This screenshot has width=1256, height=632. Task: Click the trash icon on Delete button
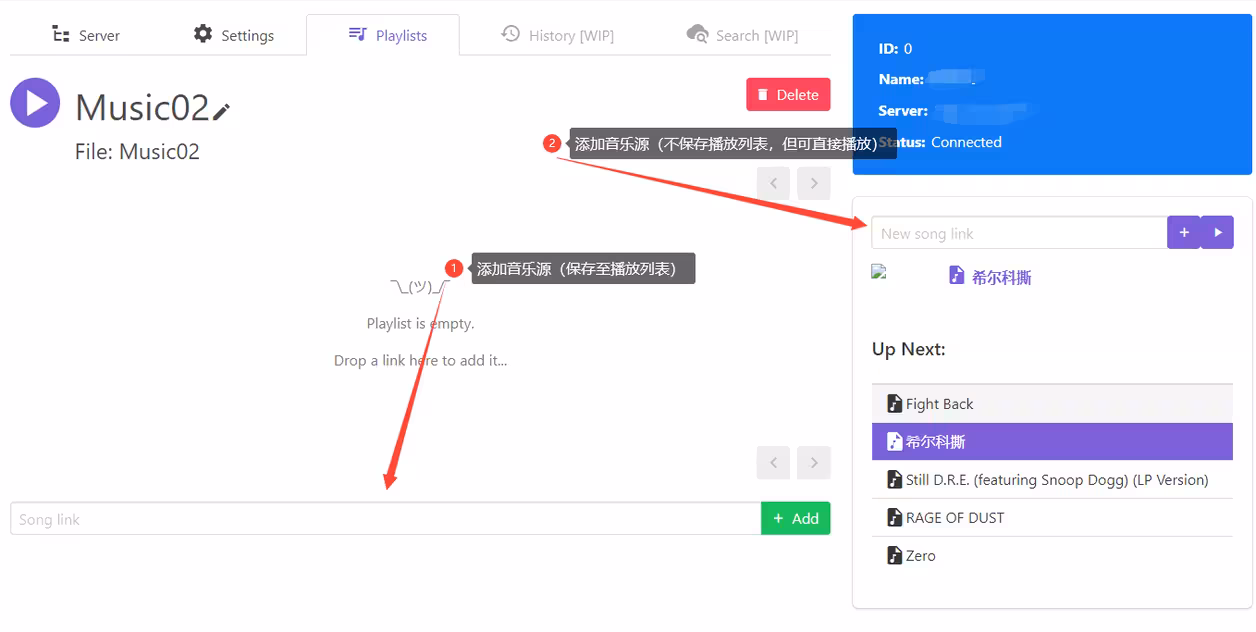click(x=763, y=94)
